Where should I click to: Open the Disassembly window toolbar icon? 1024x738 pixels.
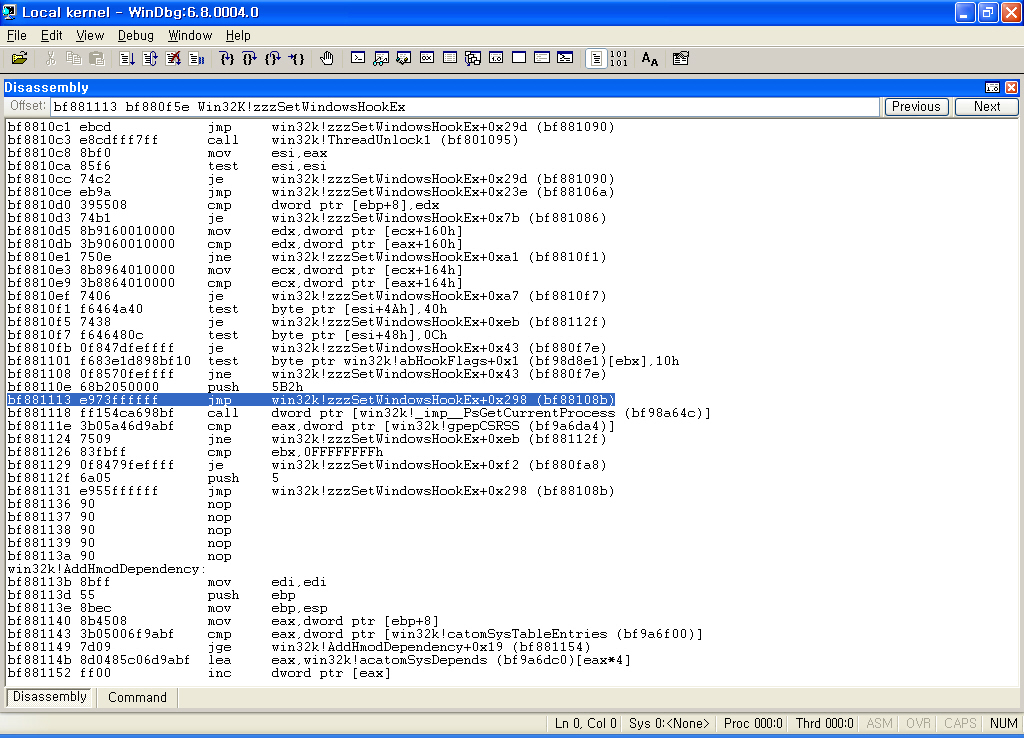tap(496, 59)
